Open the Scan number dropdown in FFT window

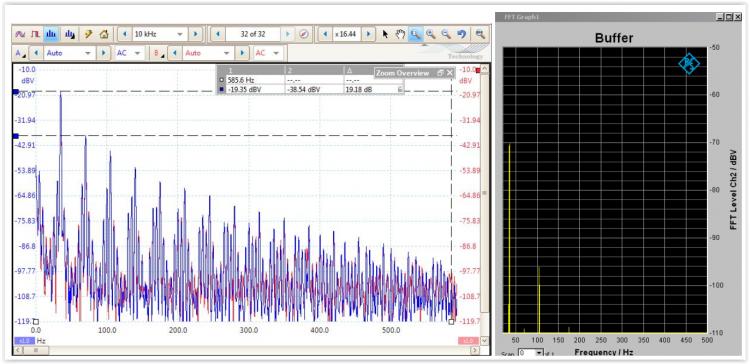(x=539, y=353)
